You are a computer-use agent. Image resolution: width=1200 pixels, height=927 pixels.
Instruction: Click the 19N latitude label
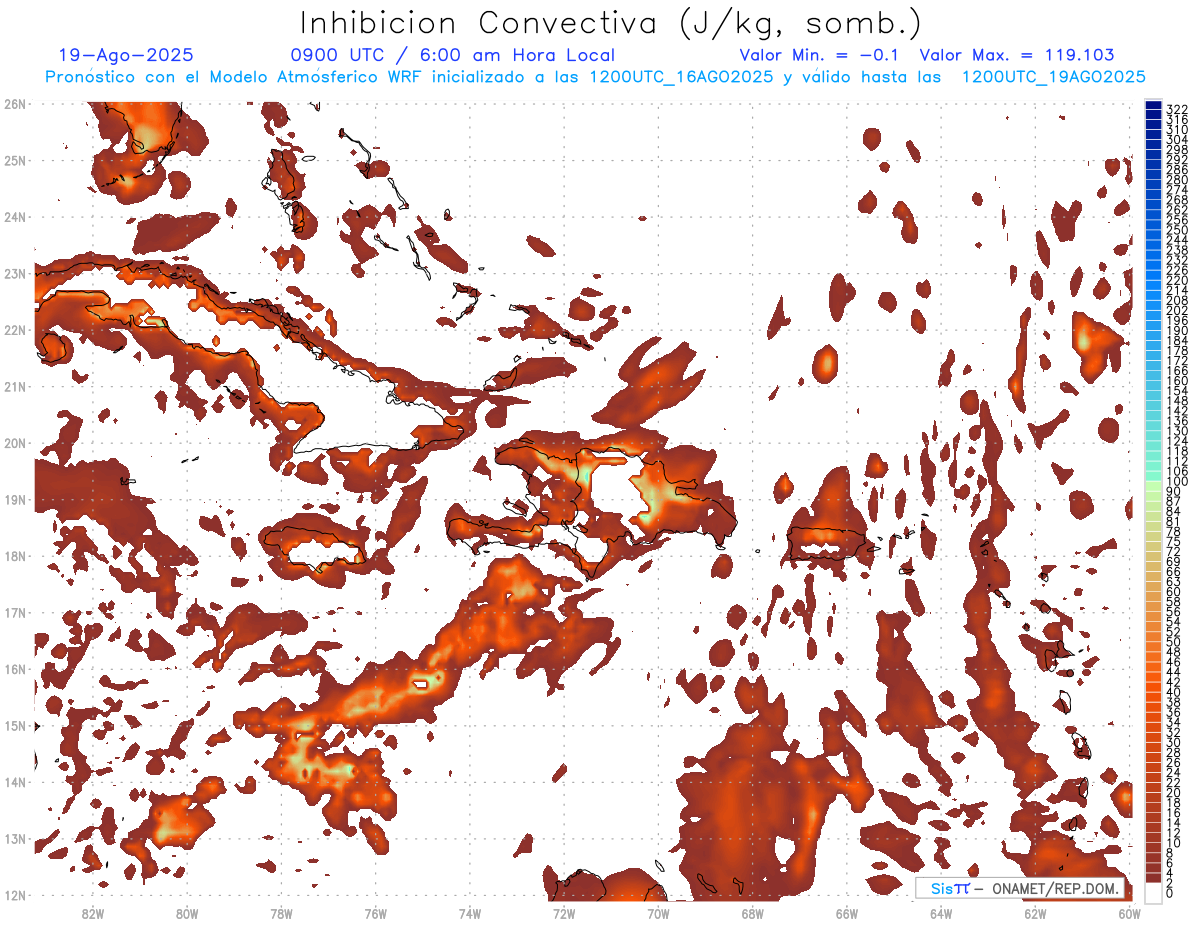(15, 499)
